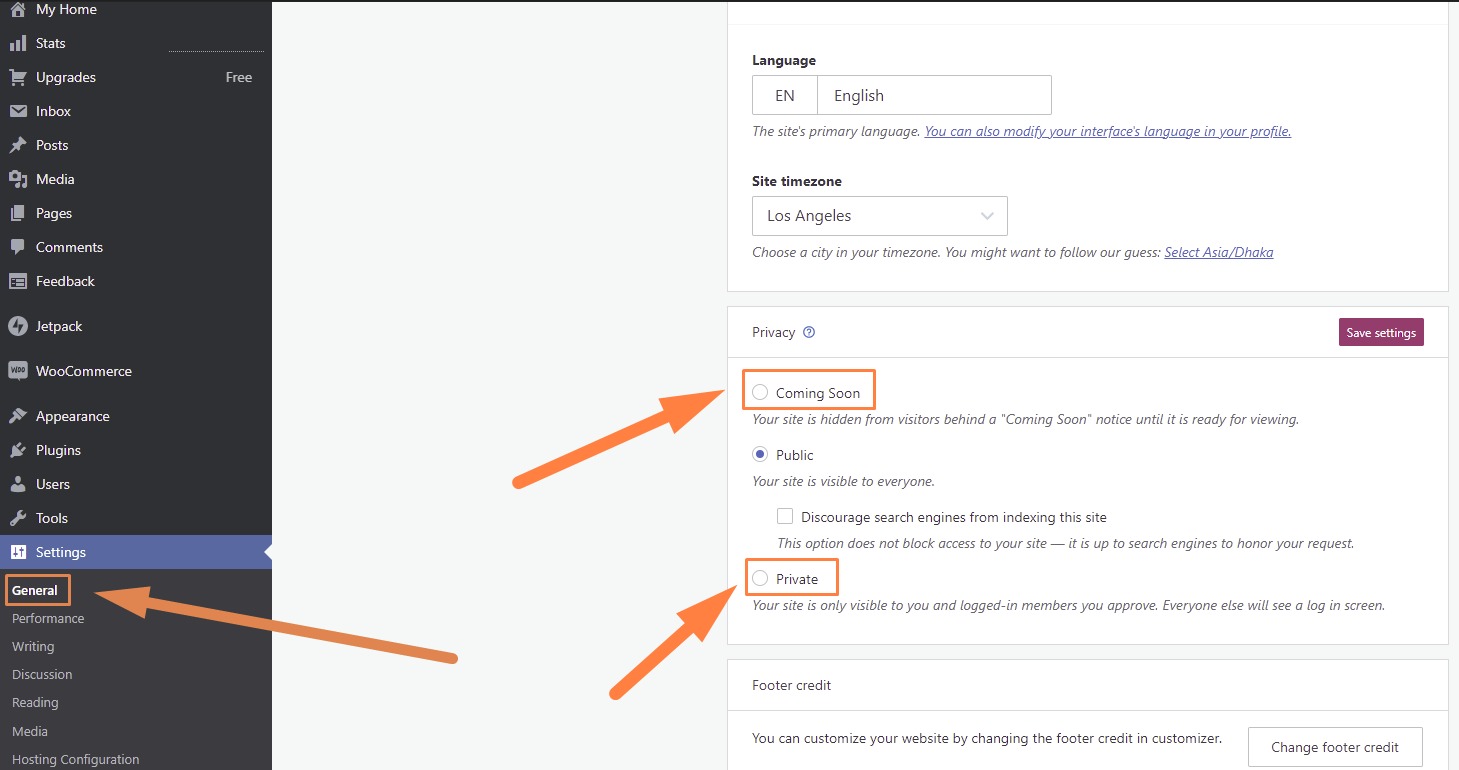The height and width of the screenshot is (770, 1459).
Task: Enable discourage search engines from indexing
Action: pos(785,516)
